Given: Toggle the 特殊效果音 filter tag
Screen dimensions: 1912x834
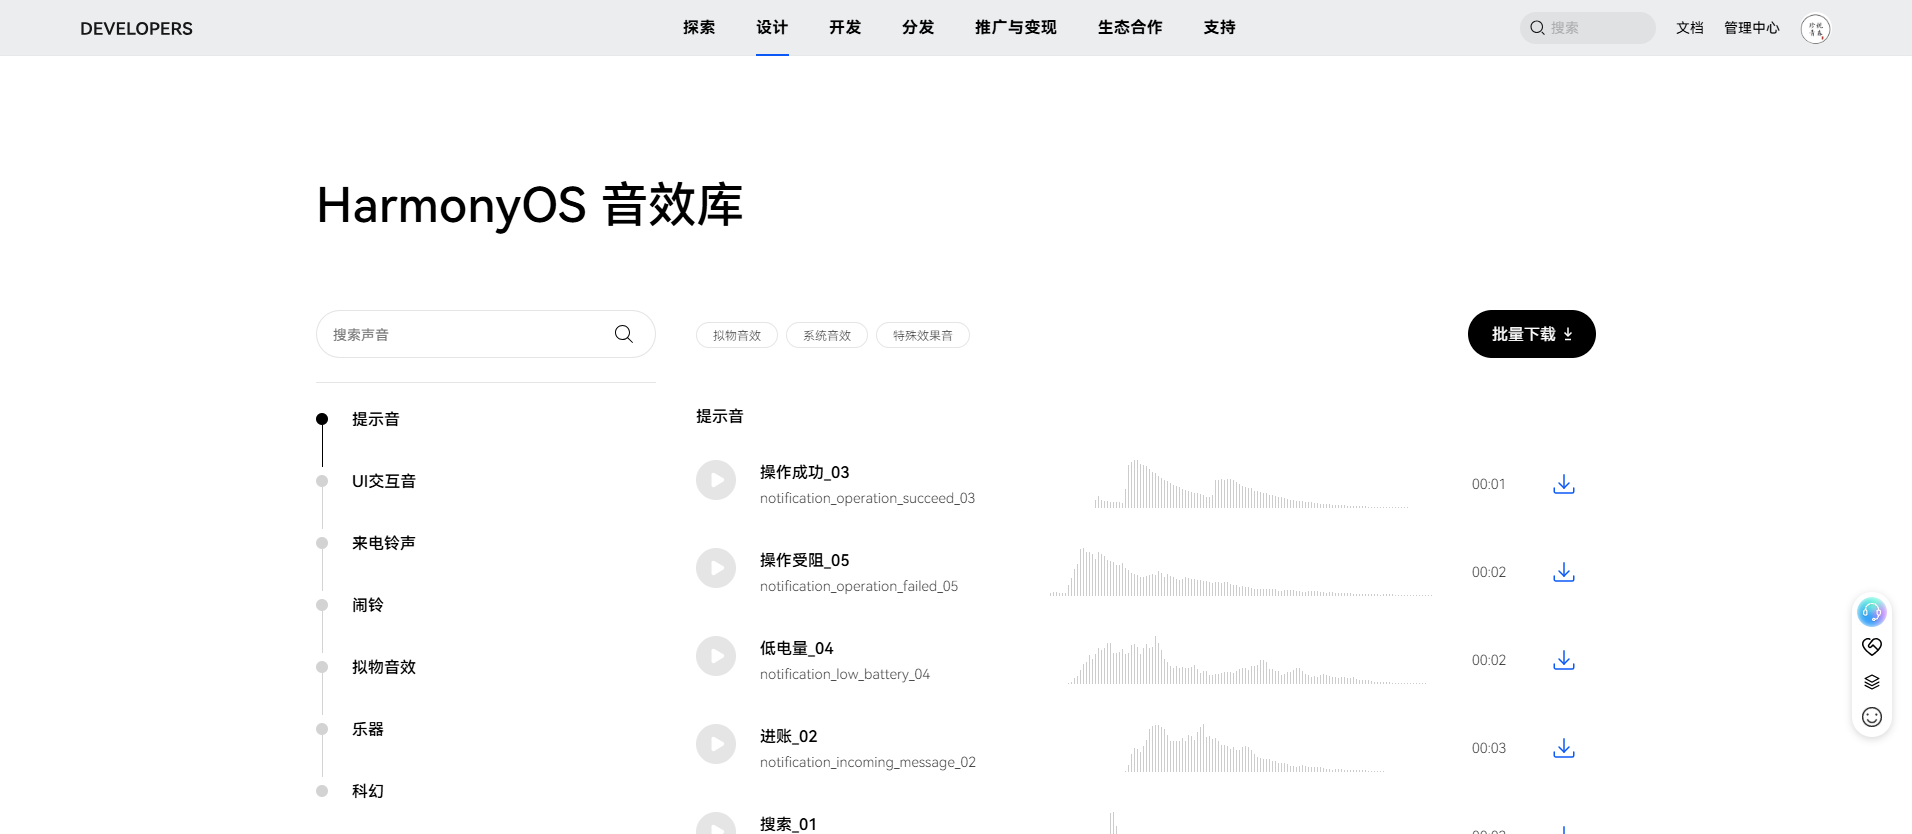Looking at the screenshot, I should (x=923, y=335).
